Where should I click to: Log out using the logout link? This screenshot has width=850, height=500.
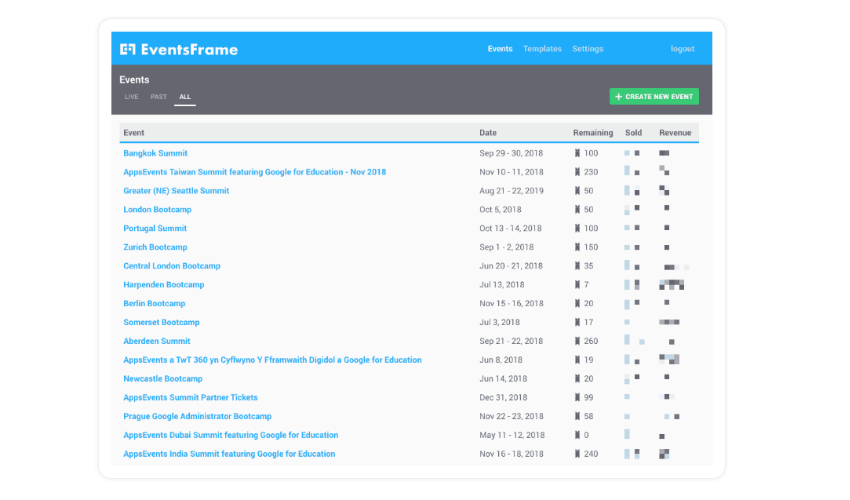click(x=682, y=49)
